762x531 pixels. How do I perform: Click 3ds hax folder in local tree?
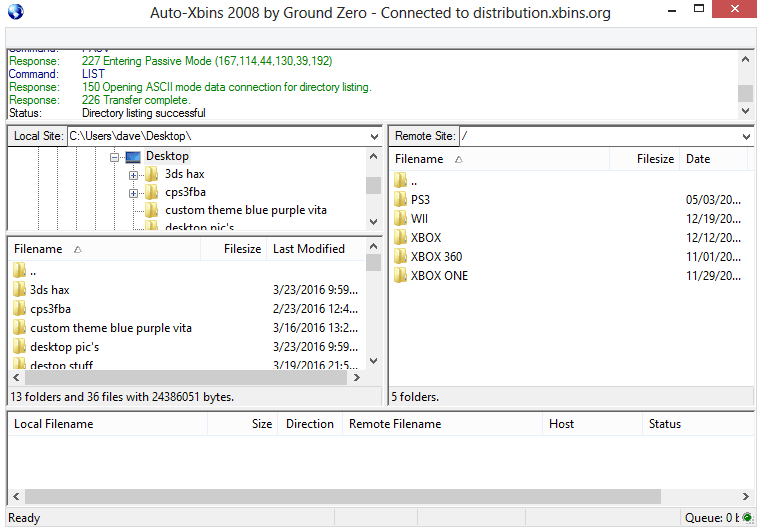click(x=185, y=174)
